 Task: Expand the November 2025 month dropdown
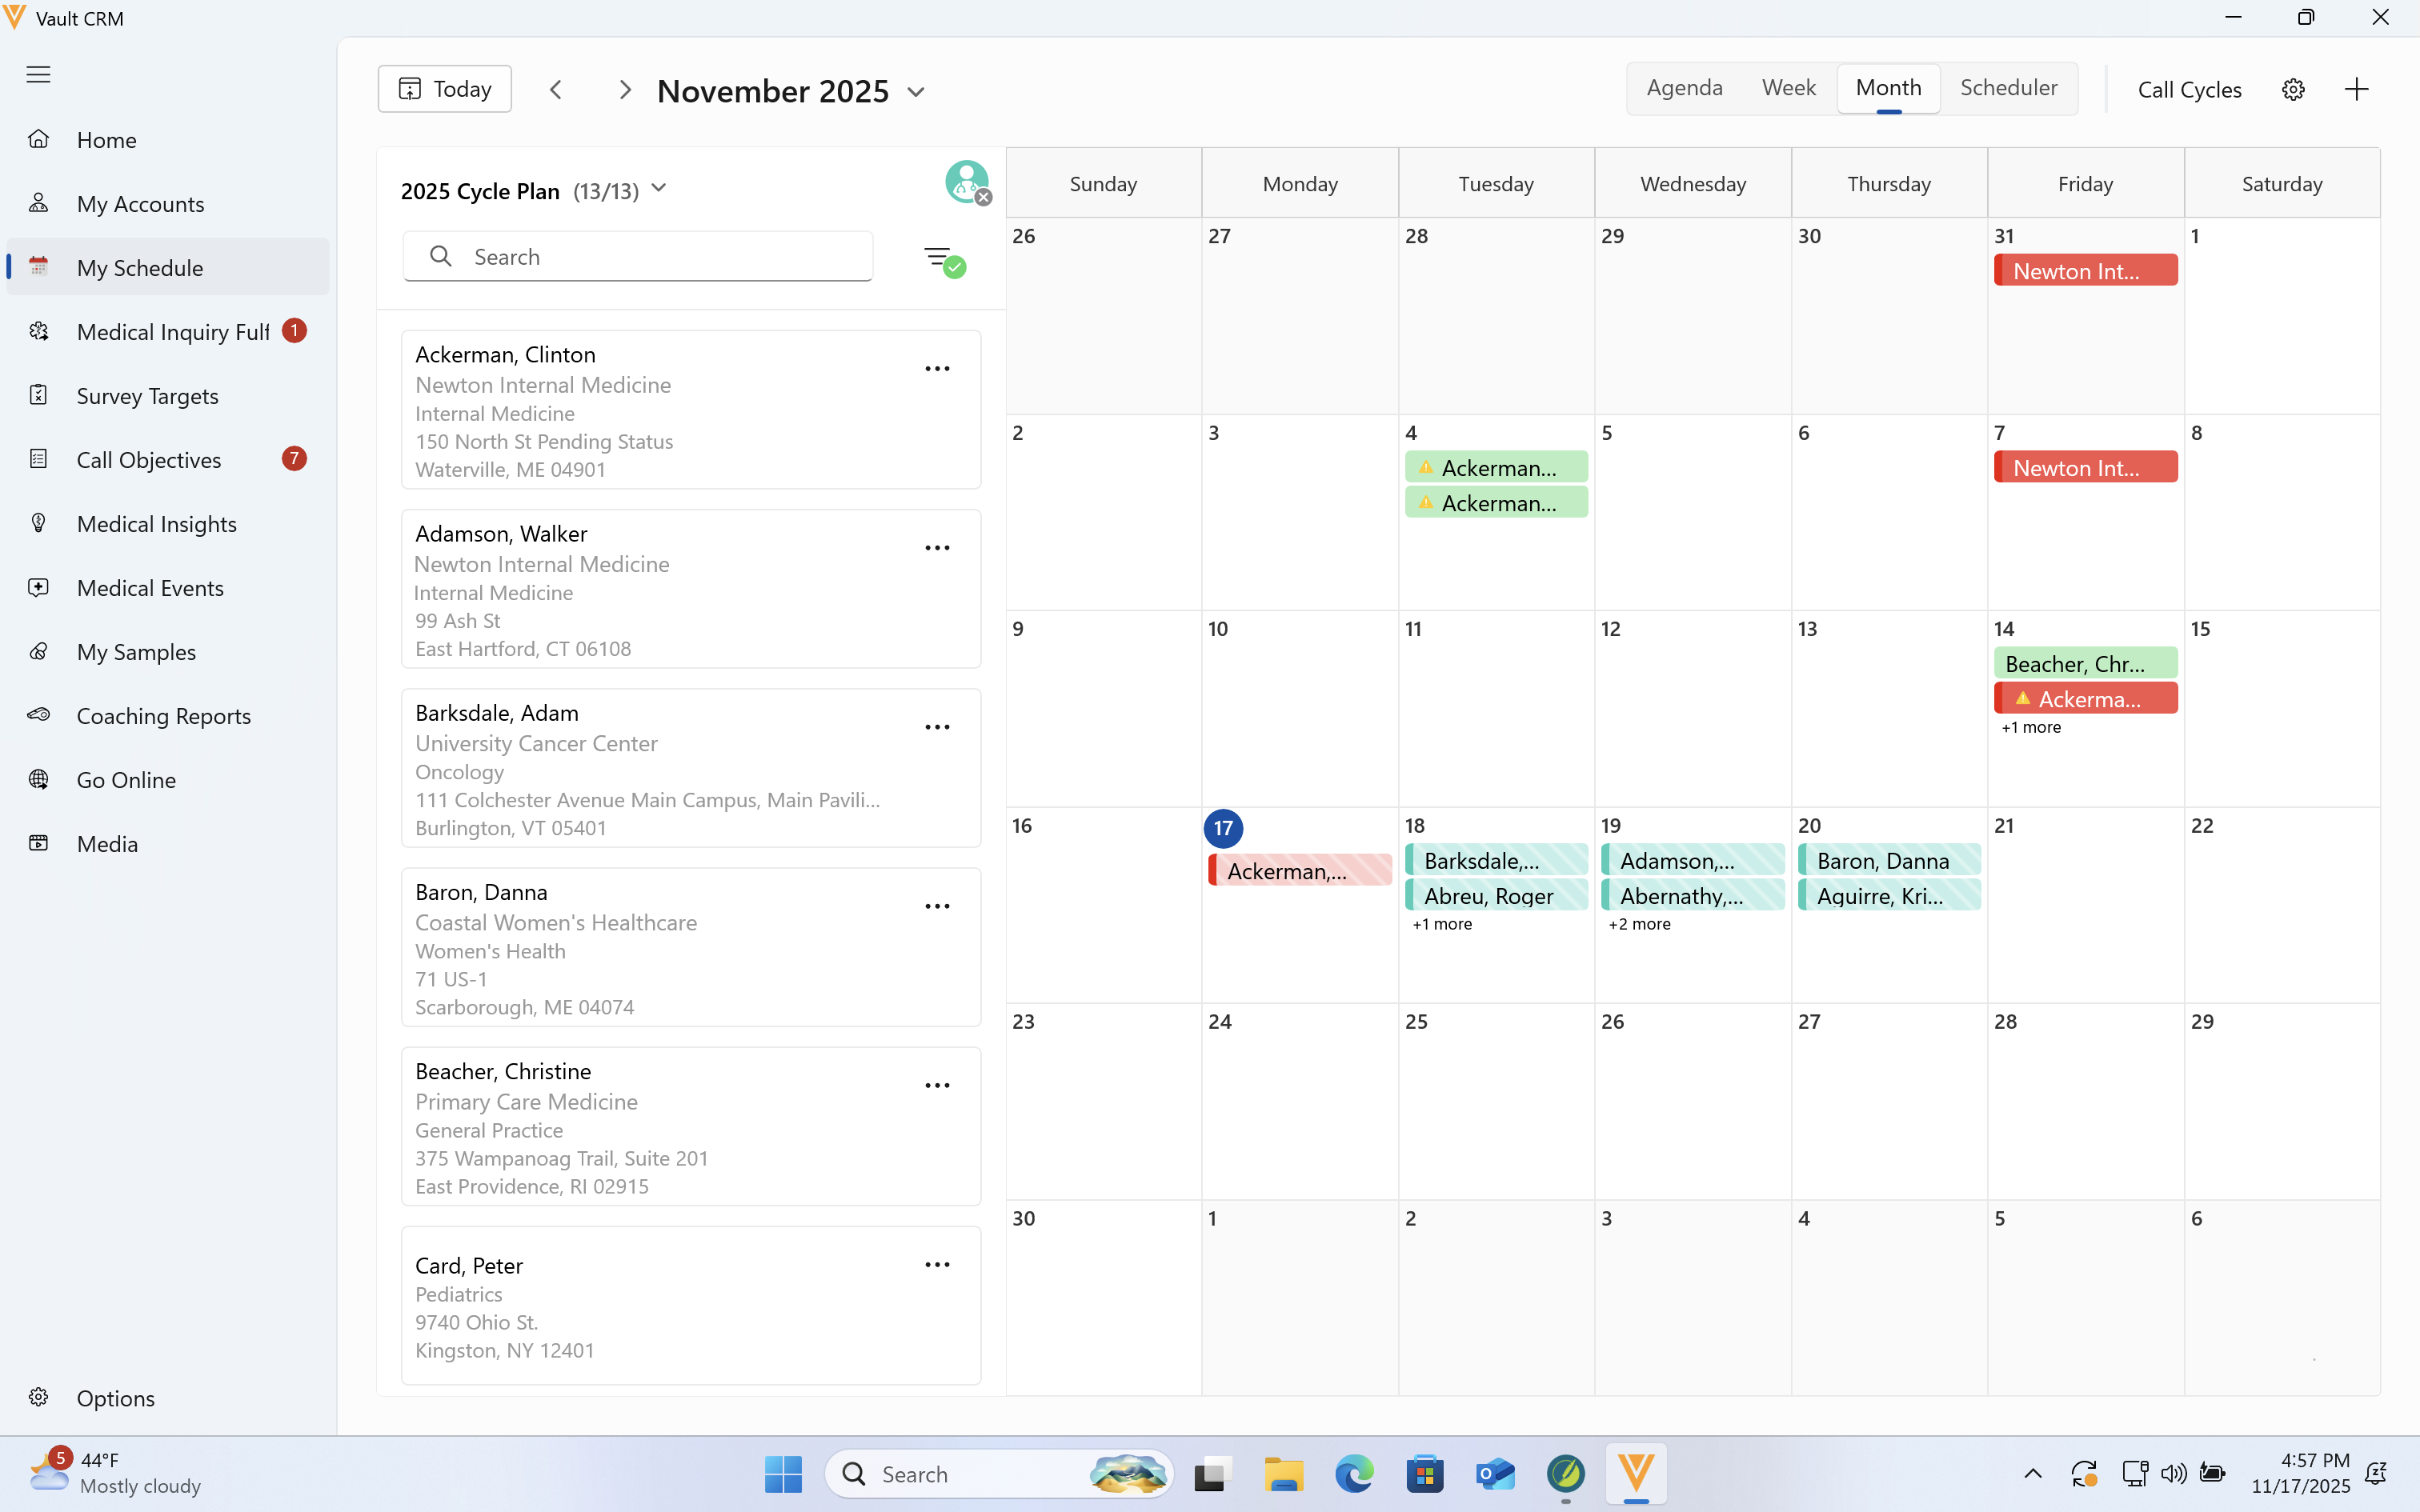[x=916, y=92]
